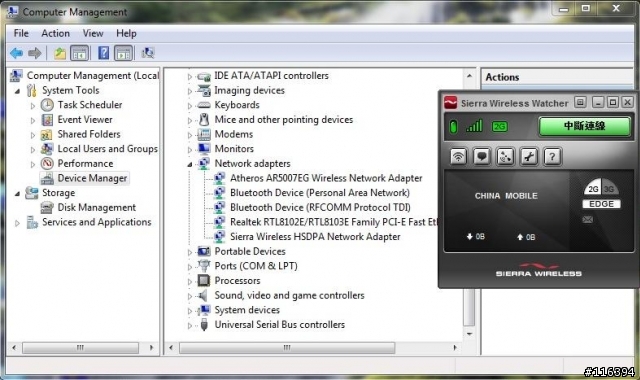Click the Up one level folder icon

[x=60, y=53]
